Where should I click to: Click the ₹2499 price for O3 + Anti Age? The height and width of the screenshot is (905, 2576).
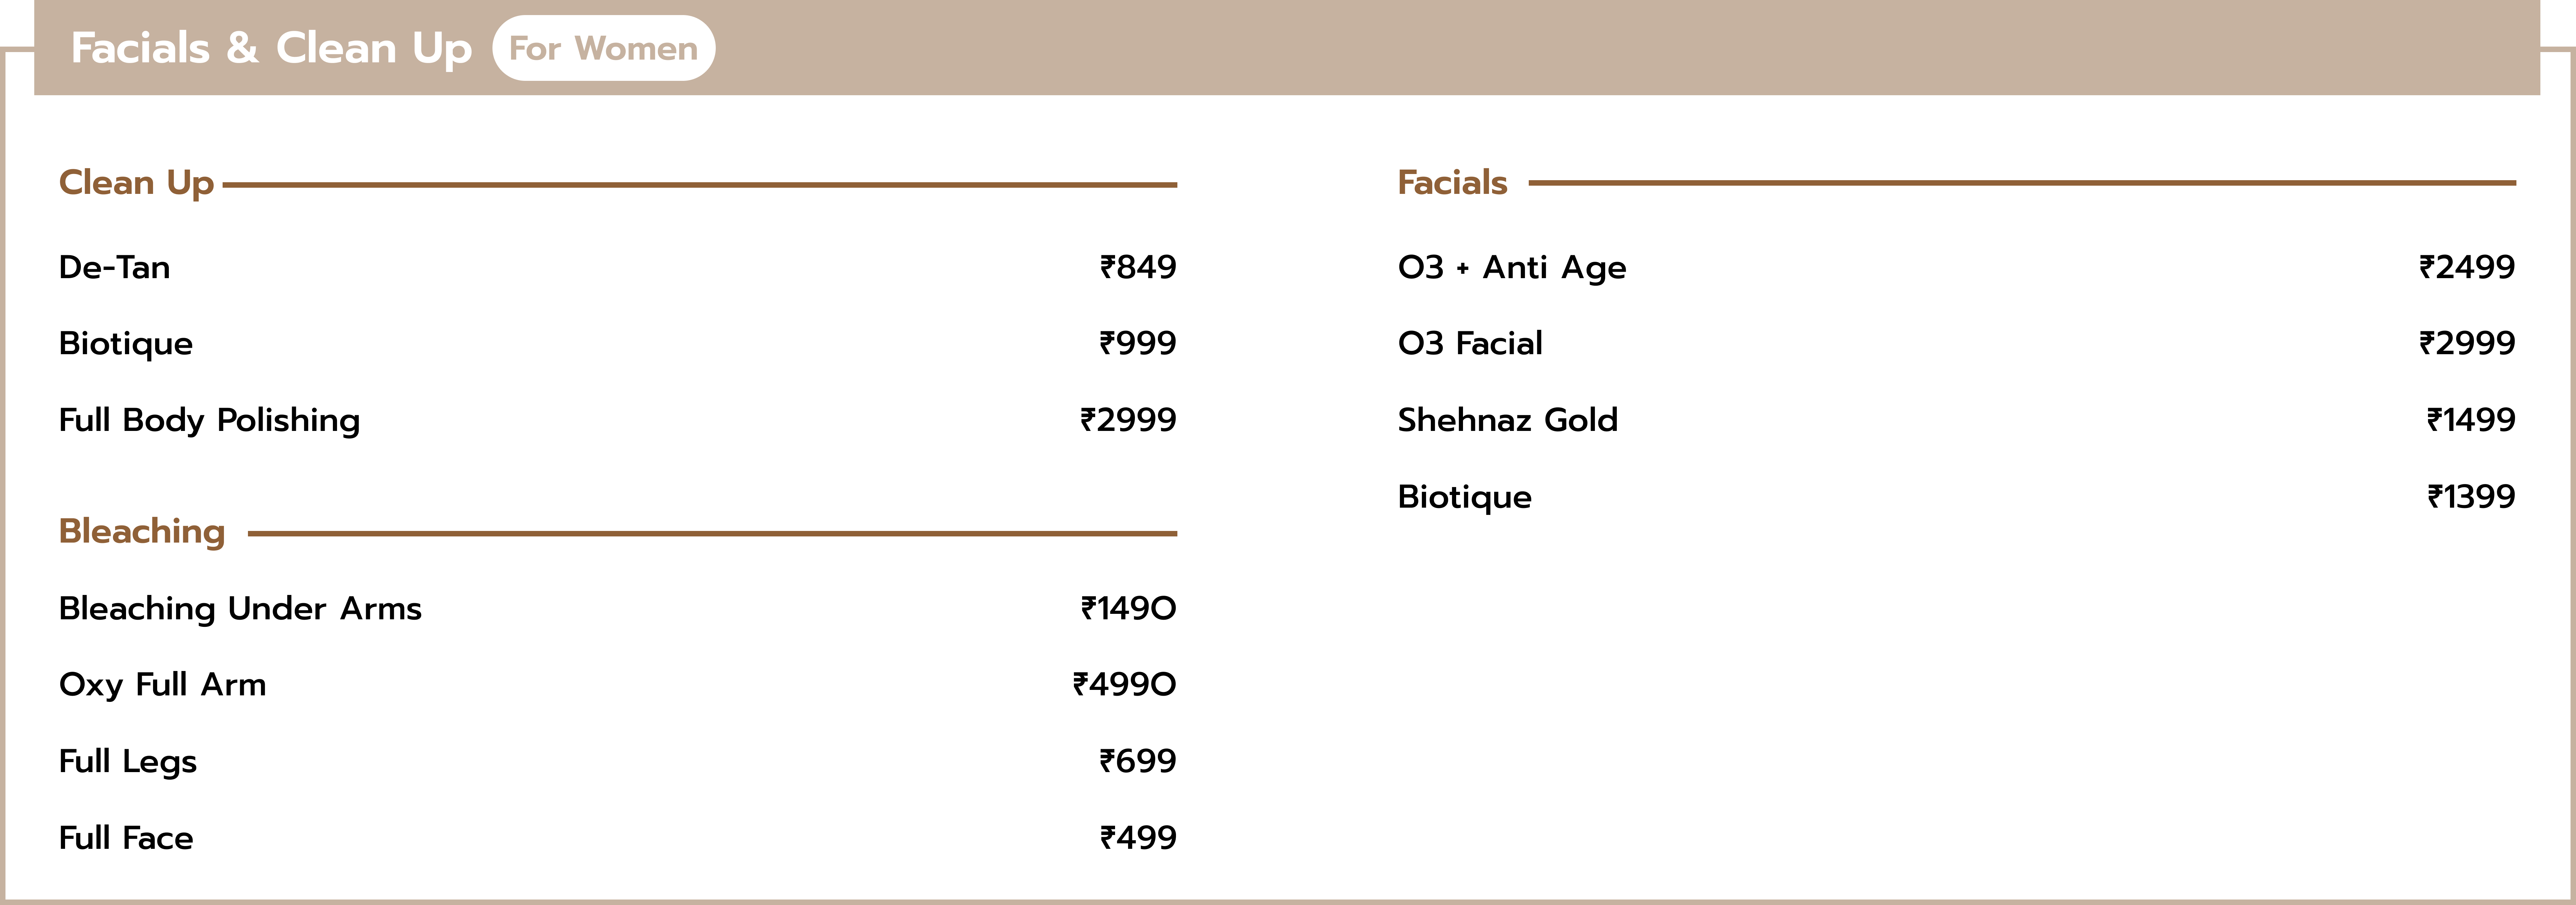coord(2467,267)
